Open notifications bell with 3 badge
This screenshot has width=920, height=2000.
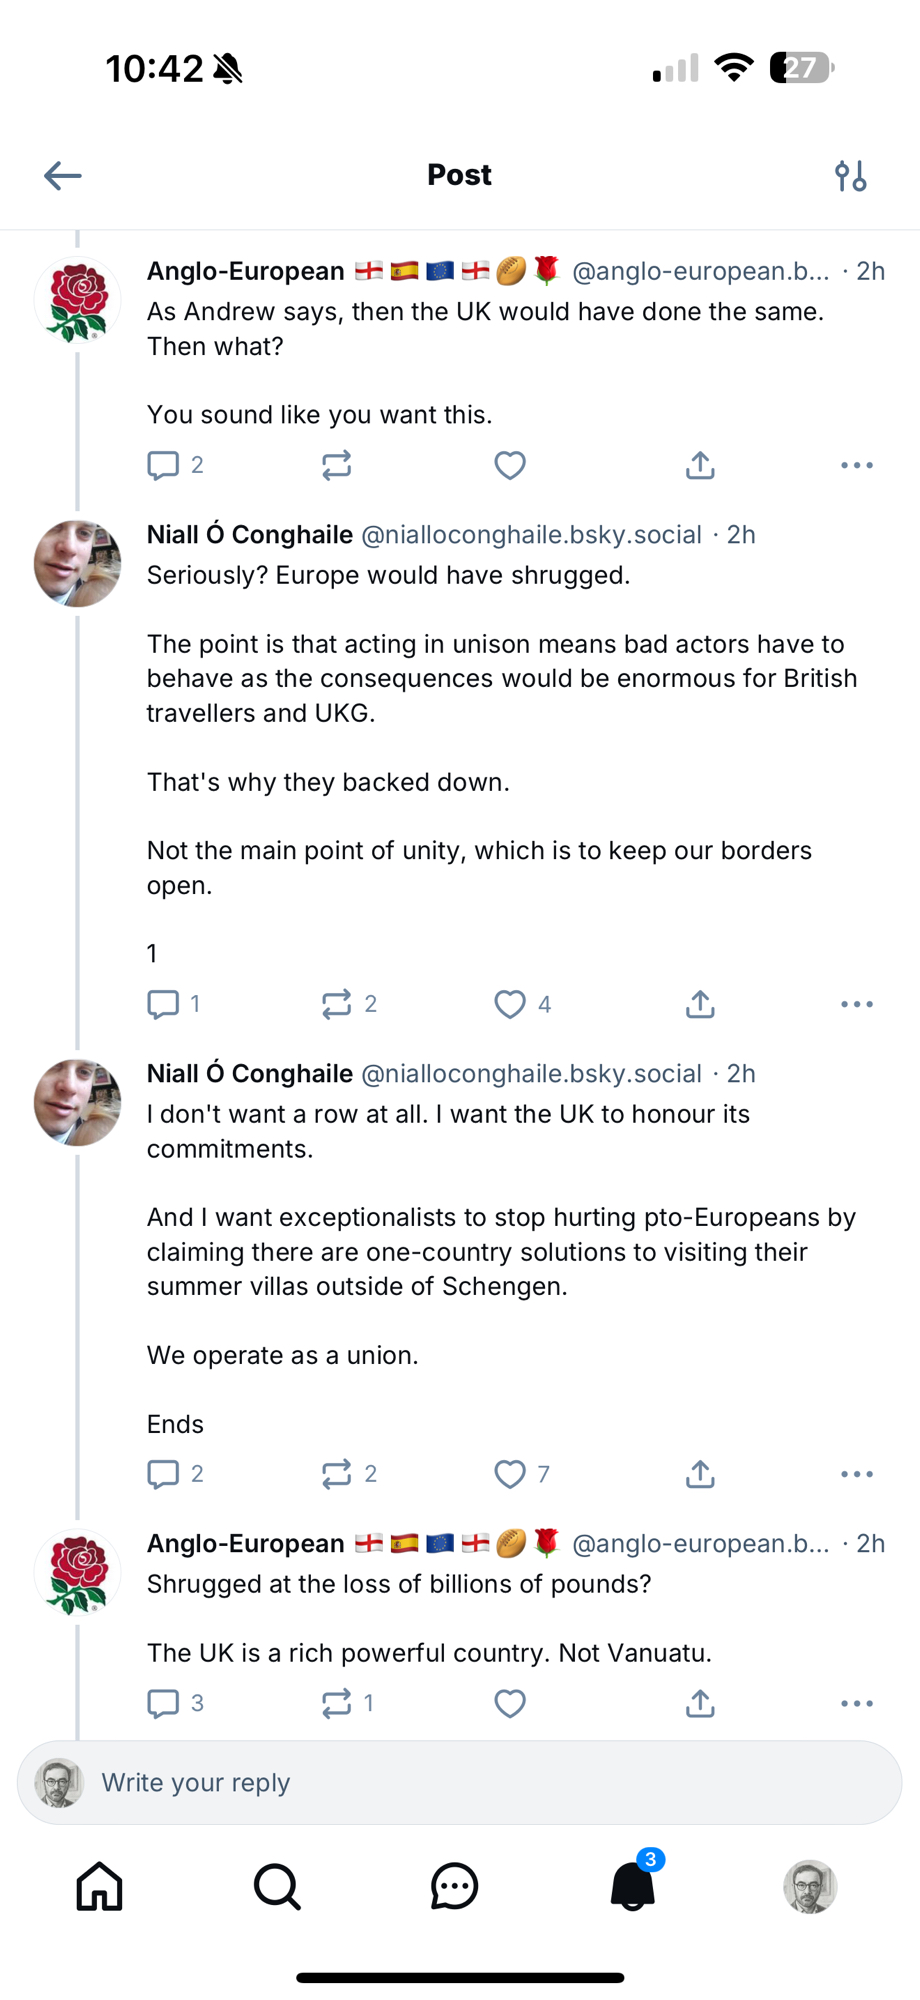[632, 1887]
